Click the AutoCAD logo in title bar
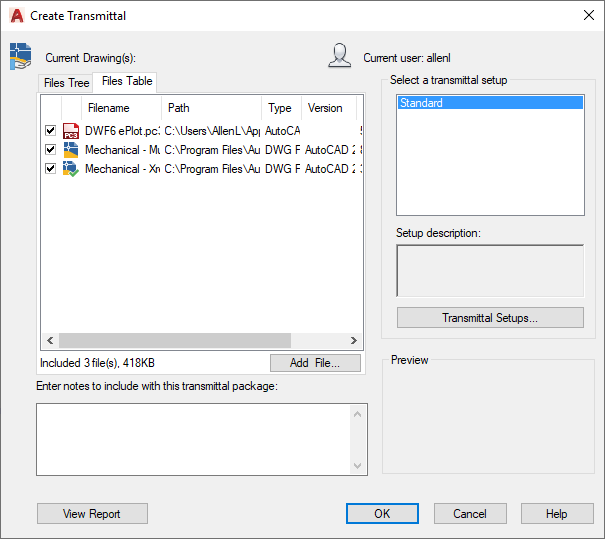The height and width of the screenshot is (539, 605). pyautogui.click(x=16, y=15)
